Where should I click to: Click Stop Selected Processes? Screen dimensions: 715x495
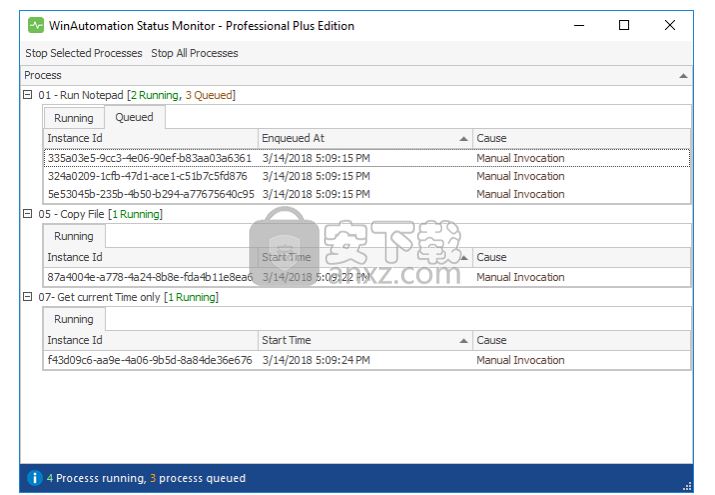point(84,53)
